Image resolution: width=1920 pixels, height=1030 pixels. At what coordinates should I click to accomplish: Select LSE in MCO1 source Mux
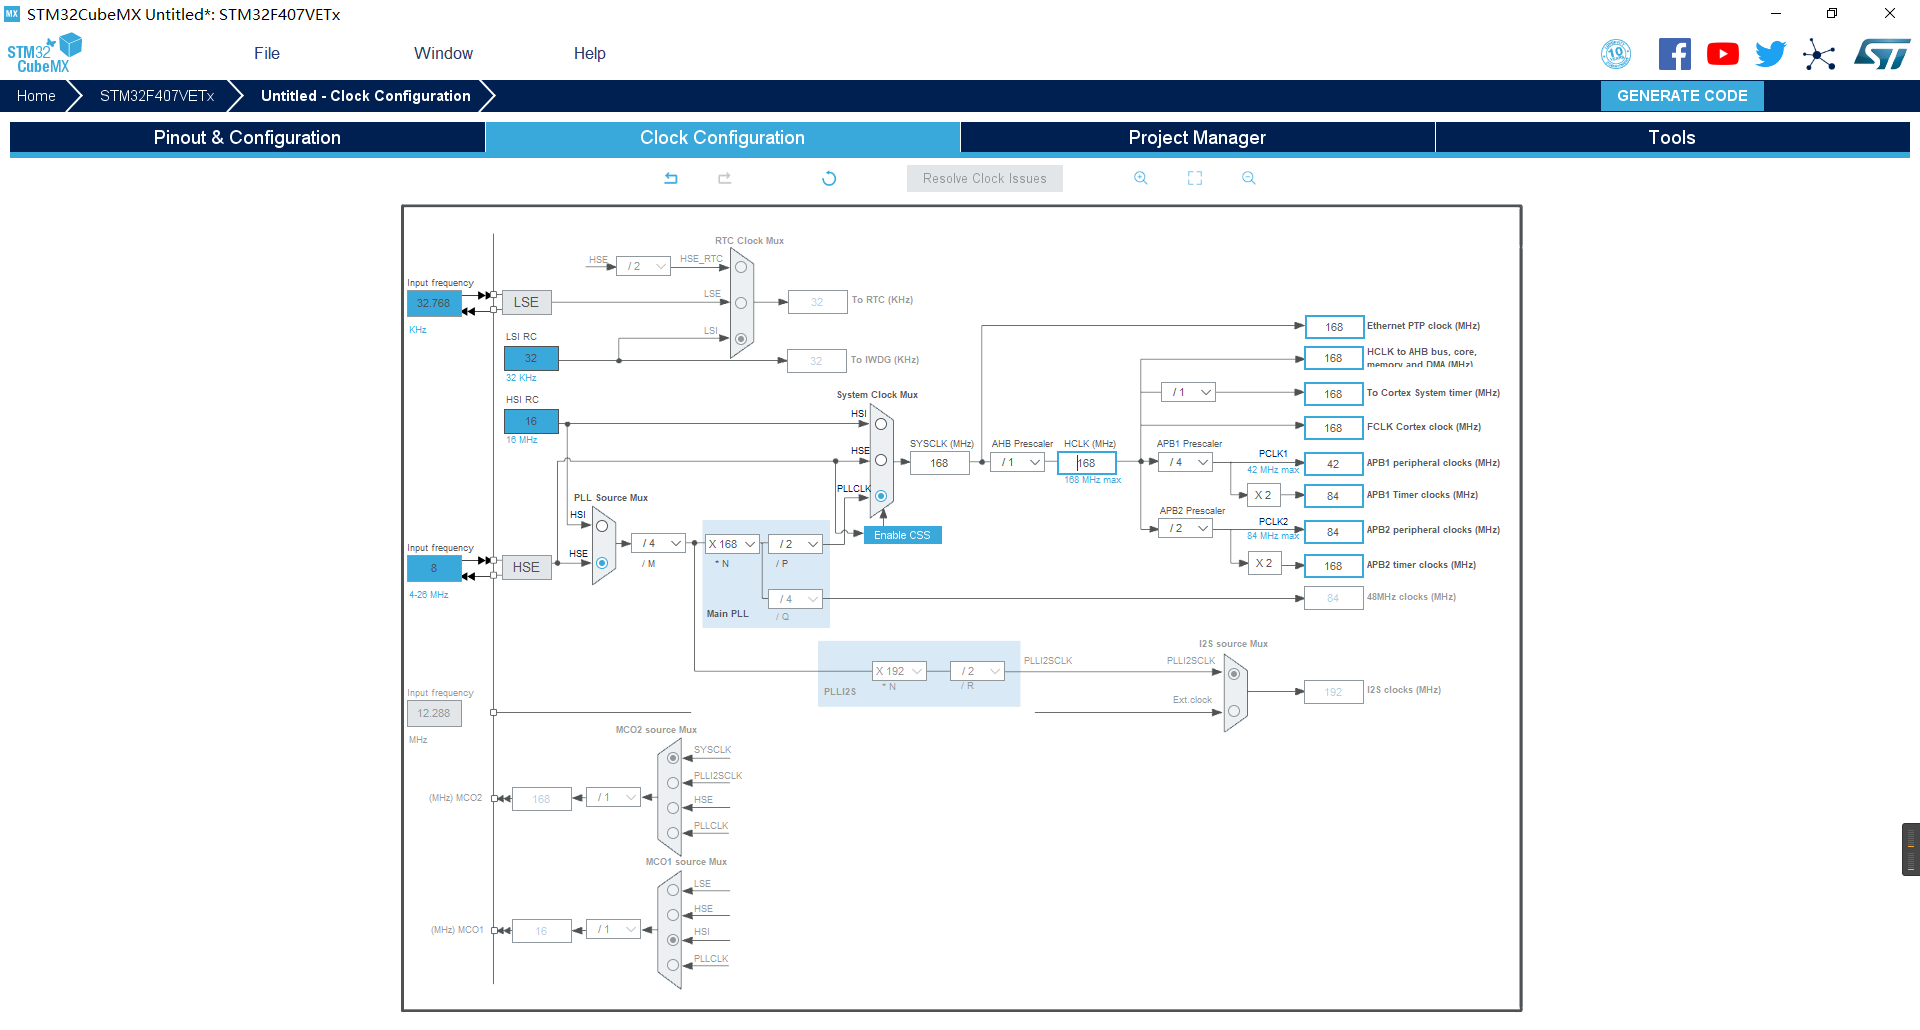point(673,890)
